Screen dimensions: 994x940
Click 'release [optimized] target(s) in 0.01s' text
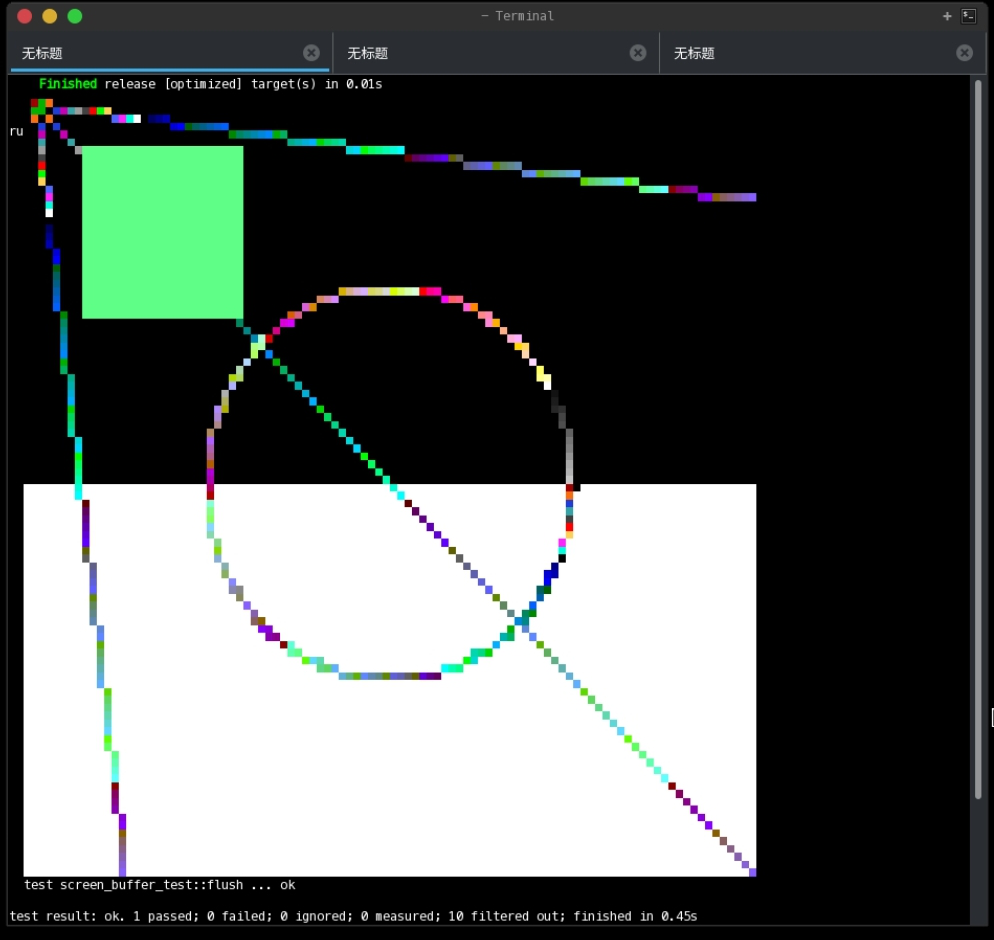click(243, 84)
